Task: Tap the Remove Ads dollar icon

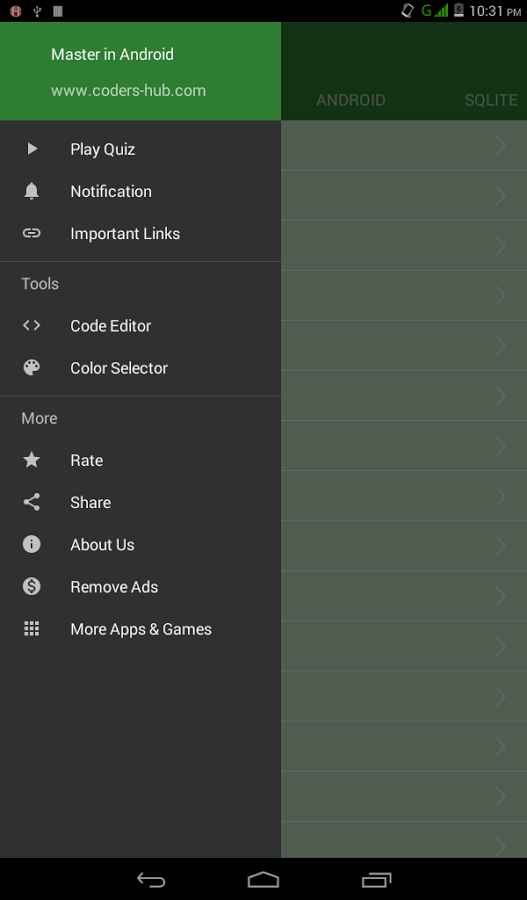Action: click(32, 587)
